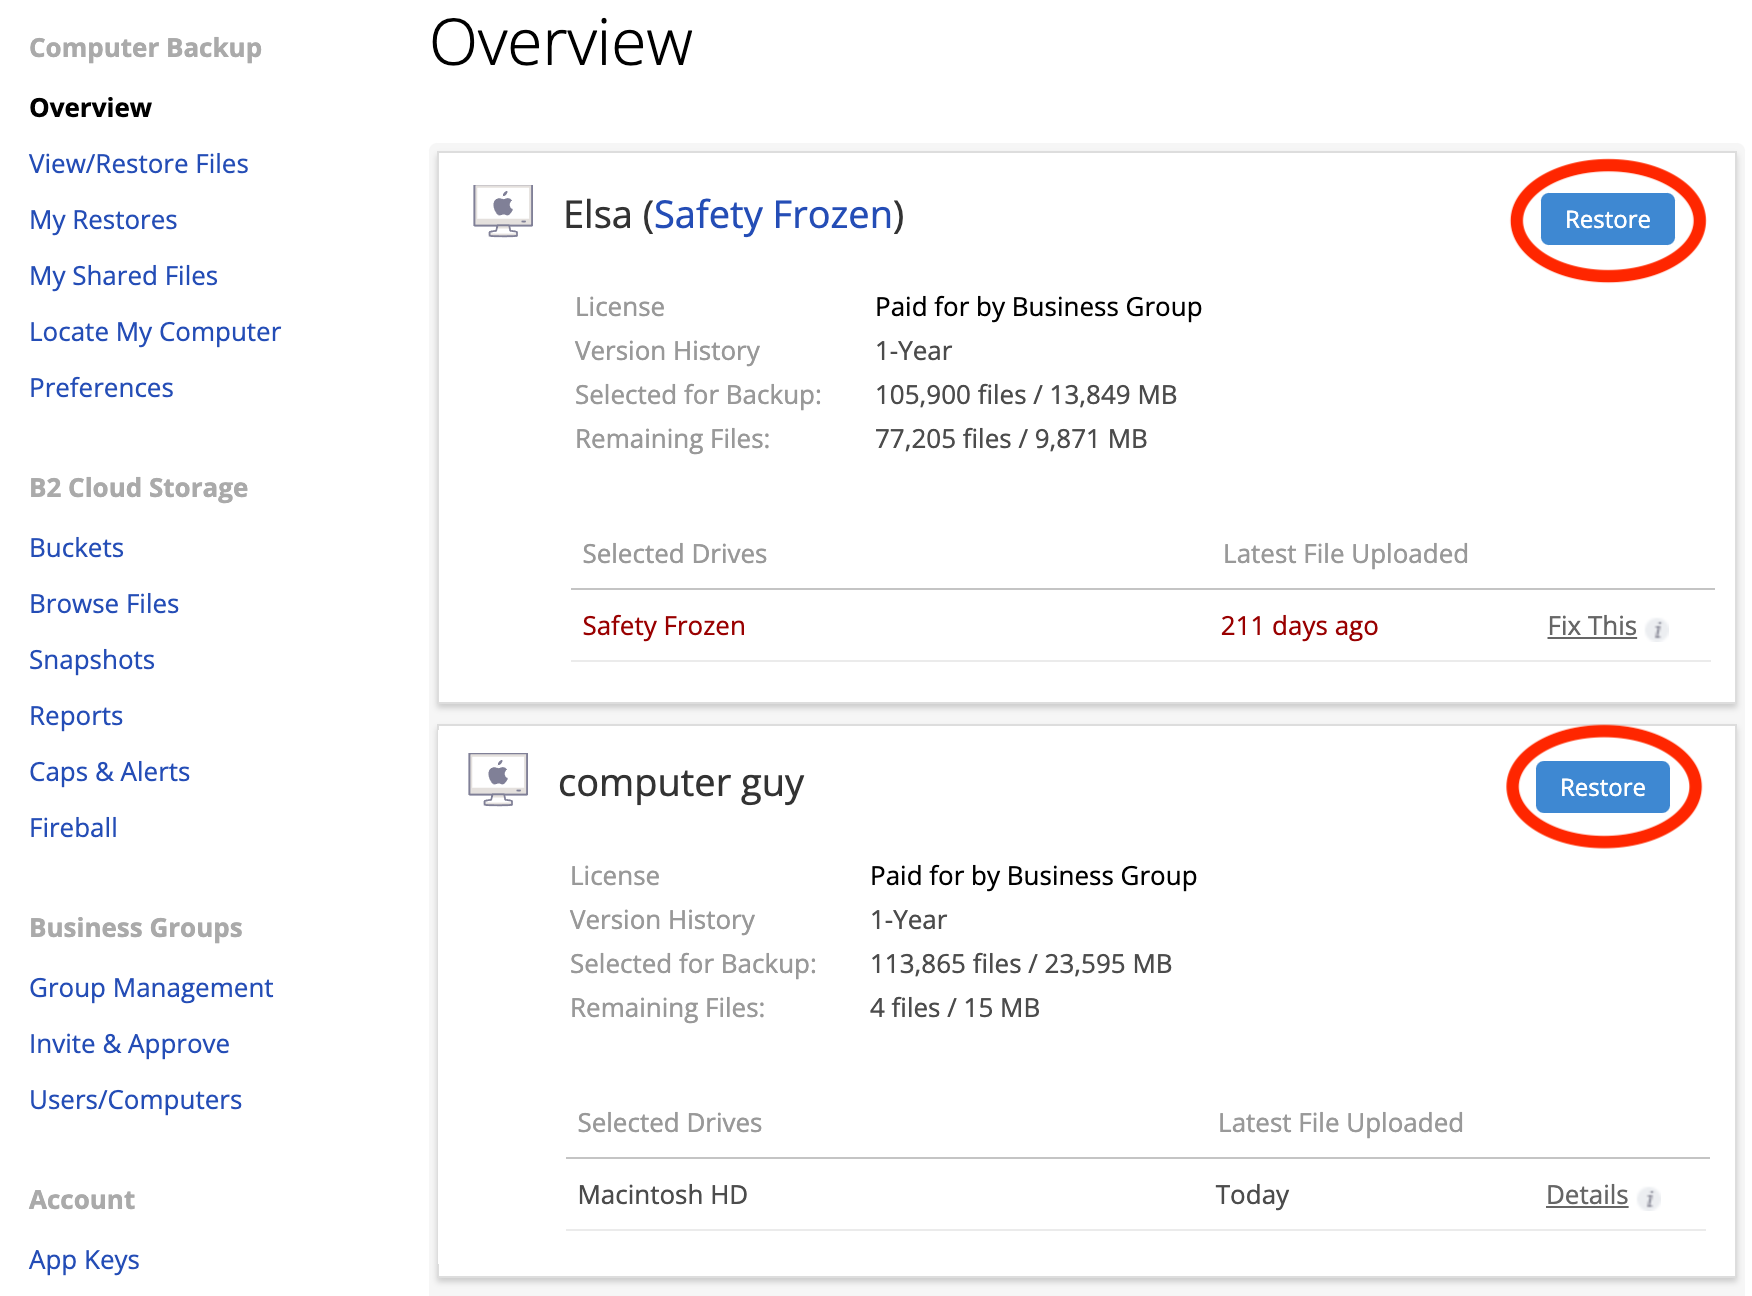Select Overview in the sidebar
Screen dimensions: 1752x1296
tap(90, 108)
